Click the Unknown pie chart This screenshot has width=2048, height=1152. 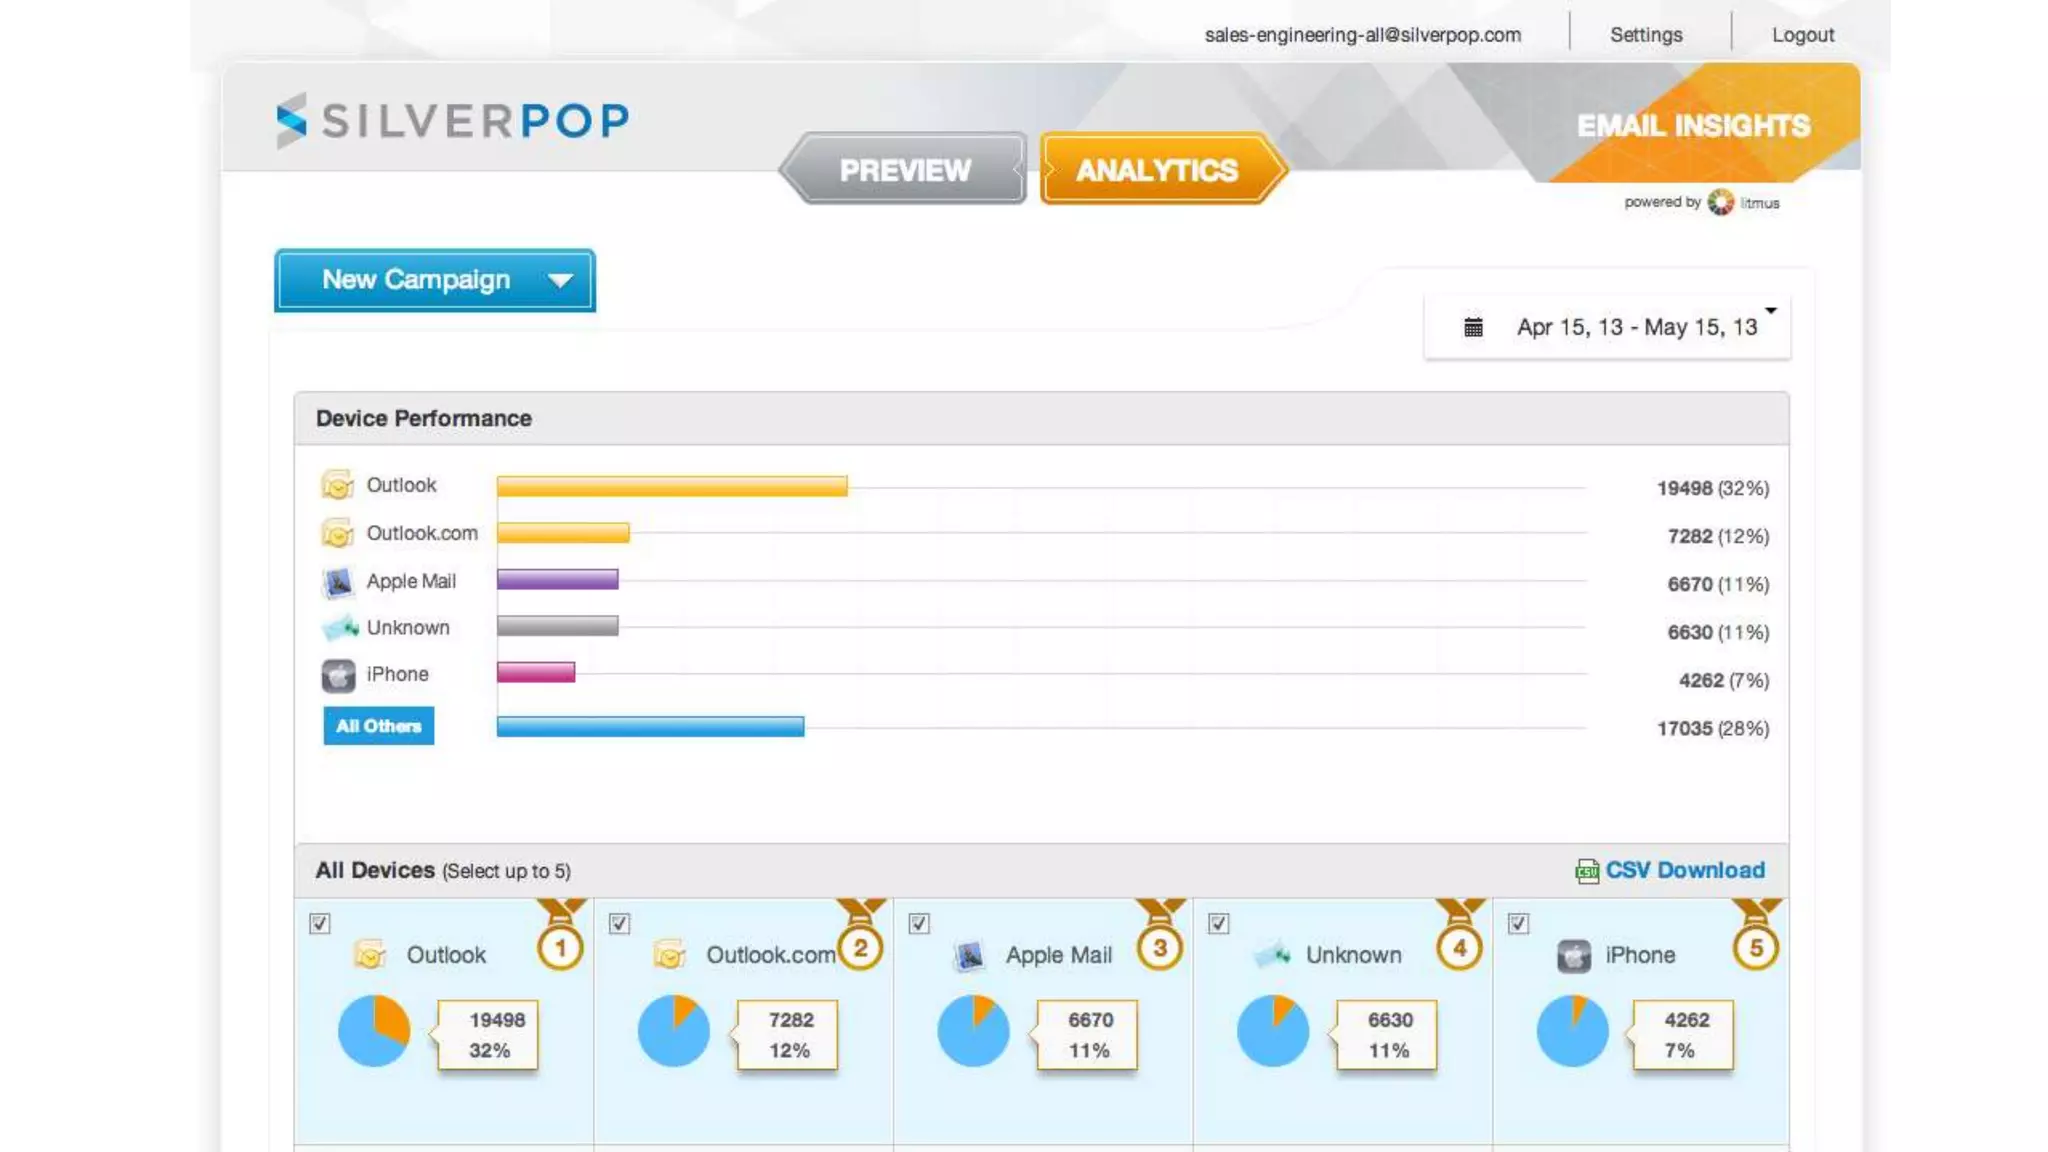tap(1273, 1030)
